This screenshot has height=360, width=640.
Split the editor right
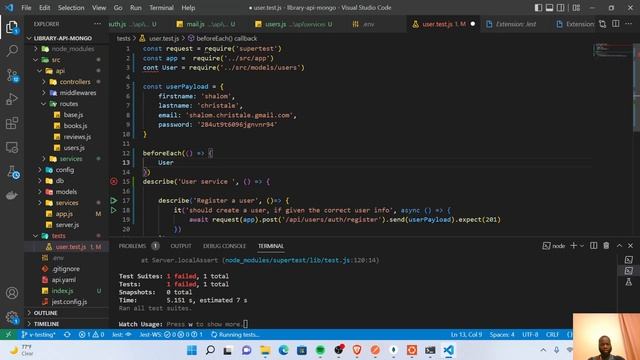click(616, 24)
